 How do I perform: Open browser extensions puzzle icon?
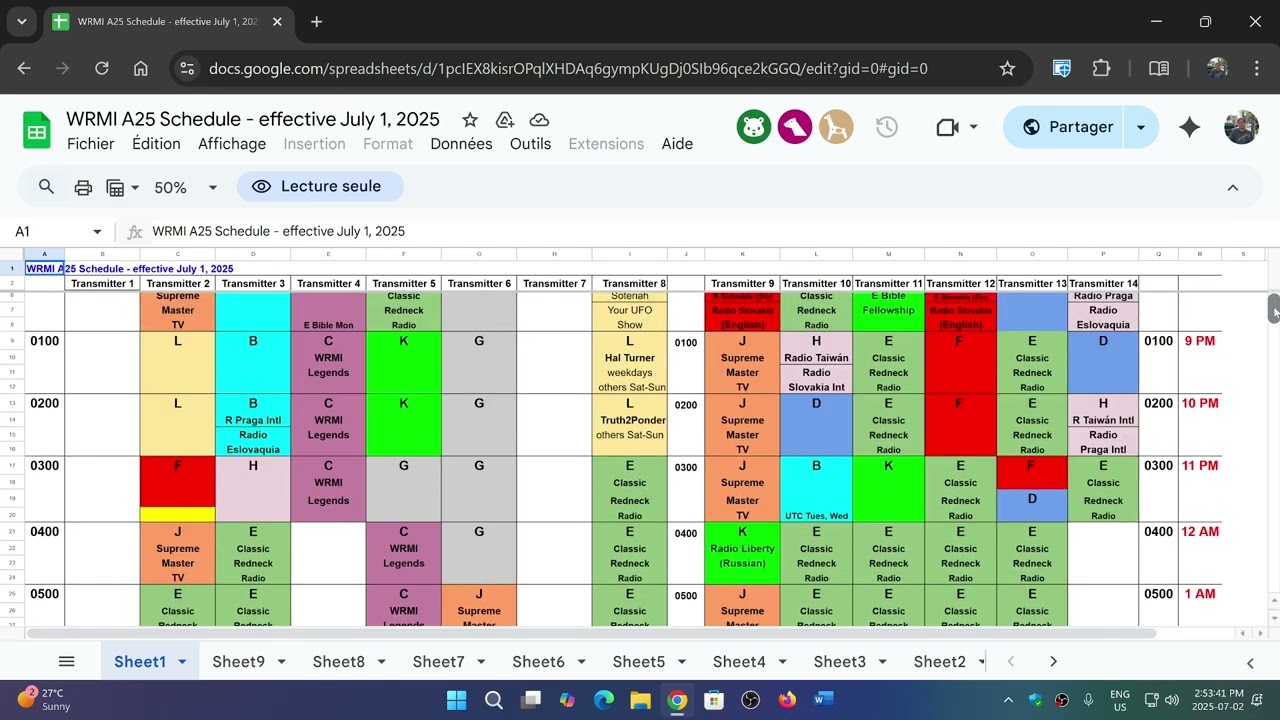coord(1101,68)
